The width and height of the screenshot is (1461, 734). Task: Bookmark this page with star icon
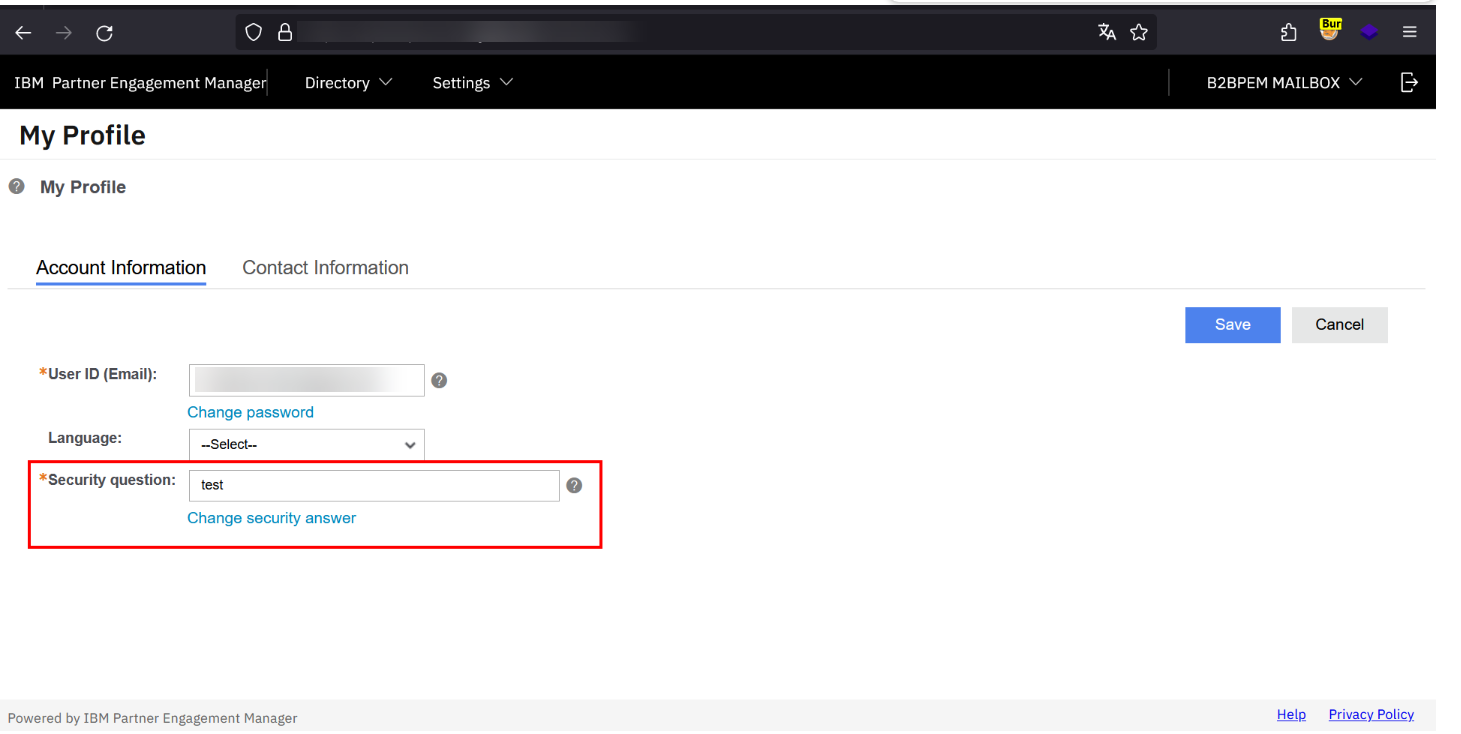tap(1138, 32)
